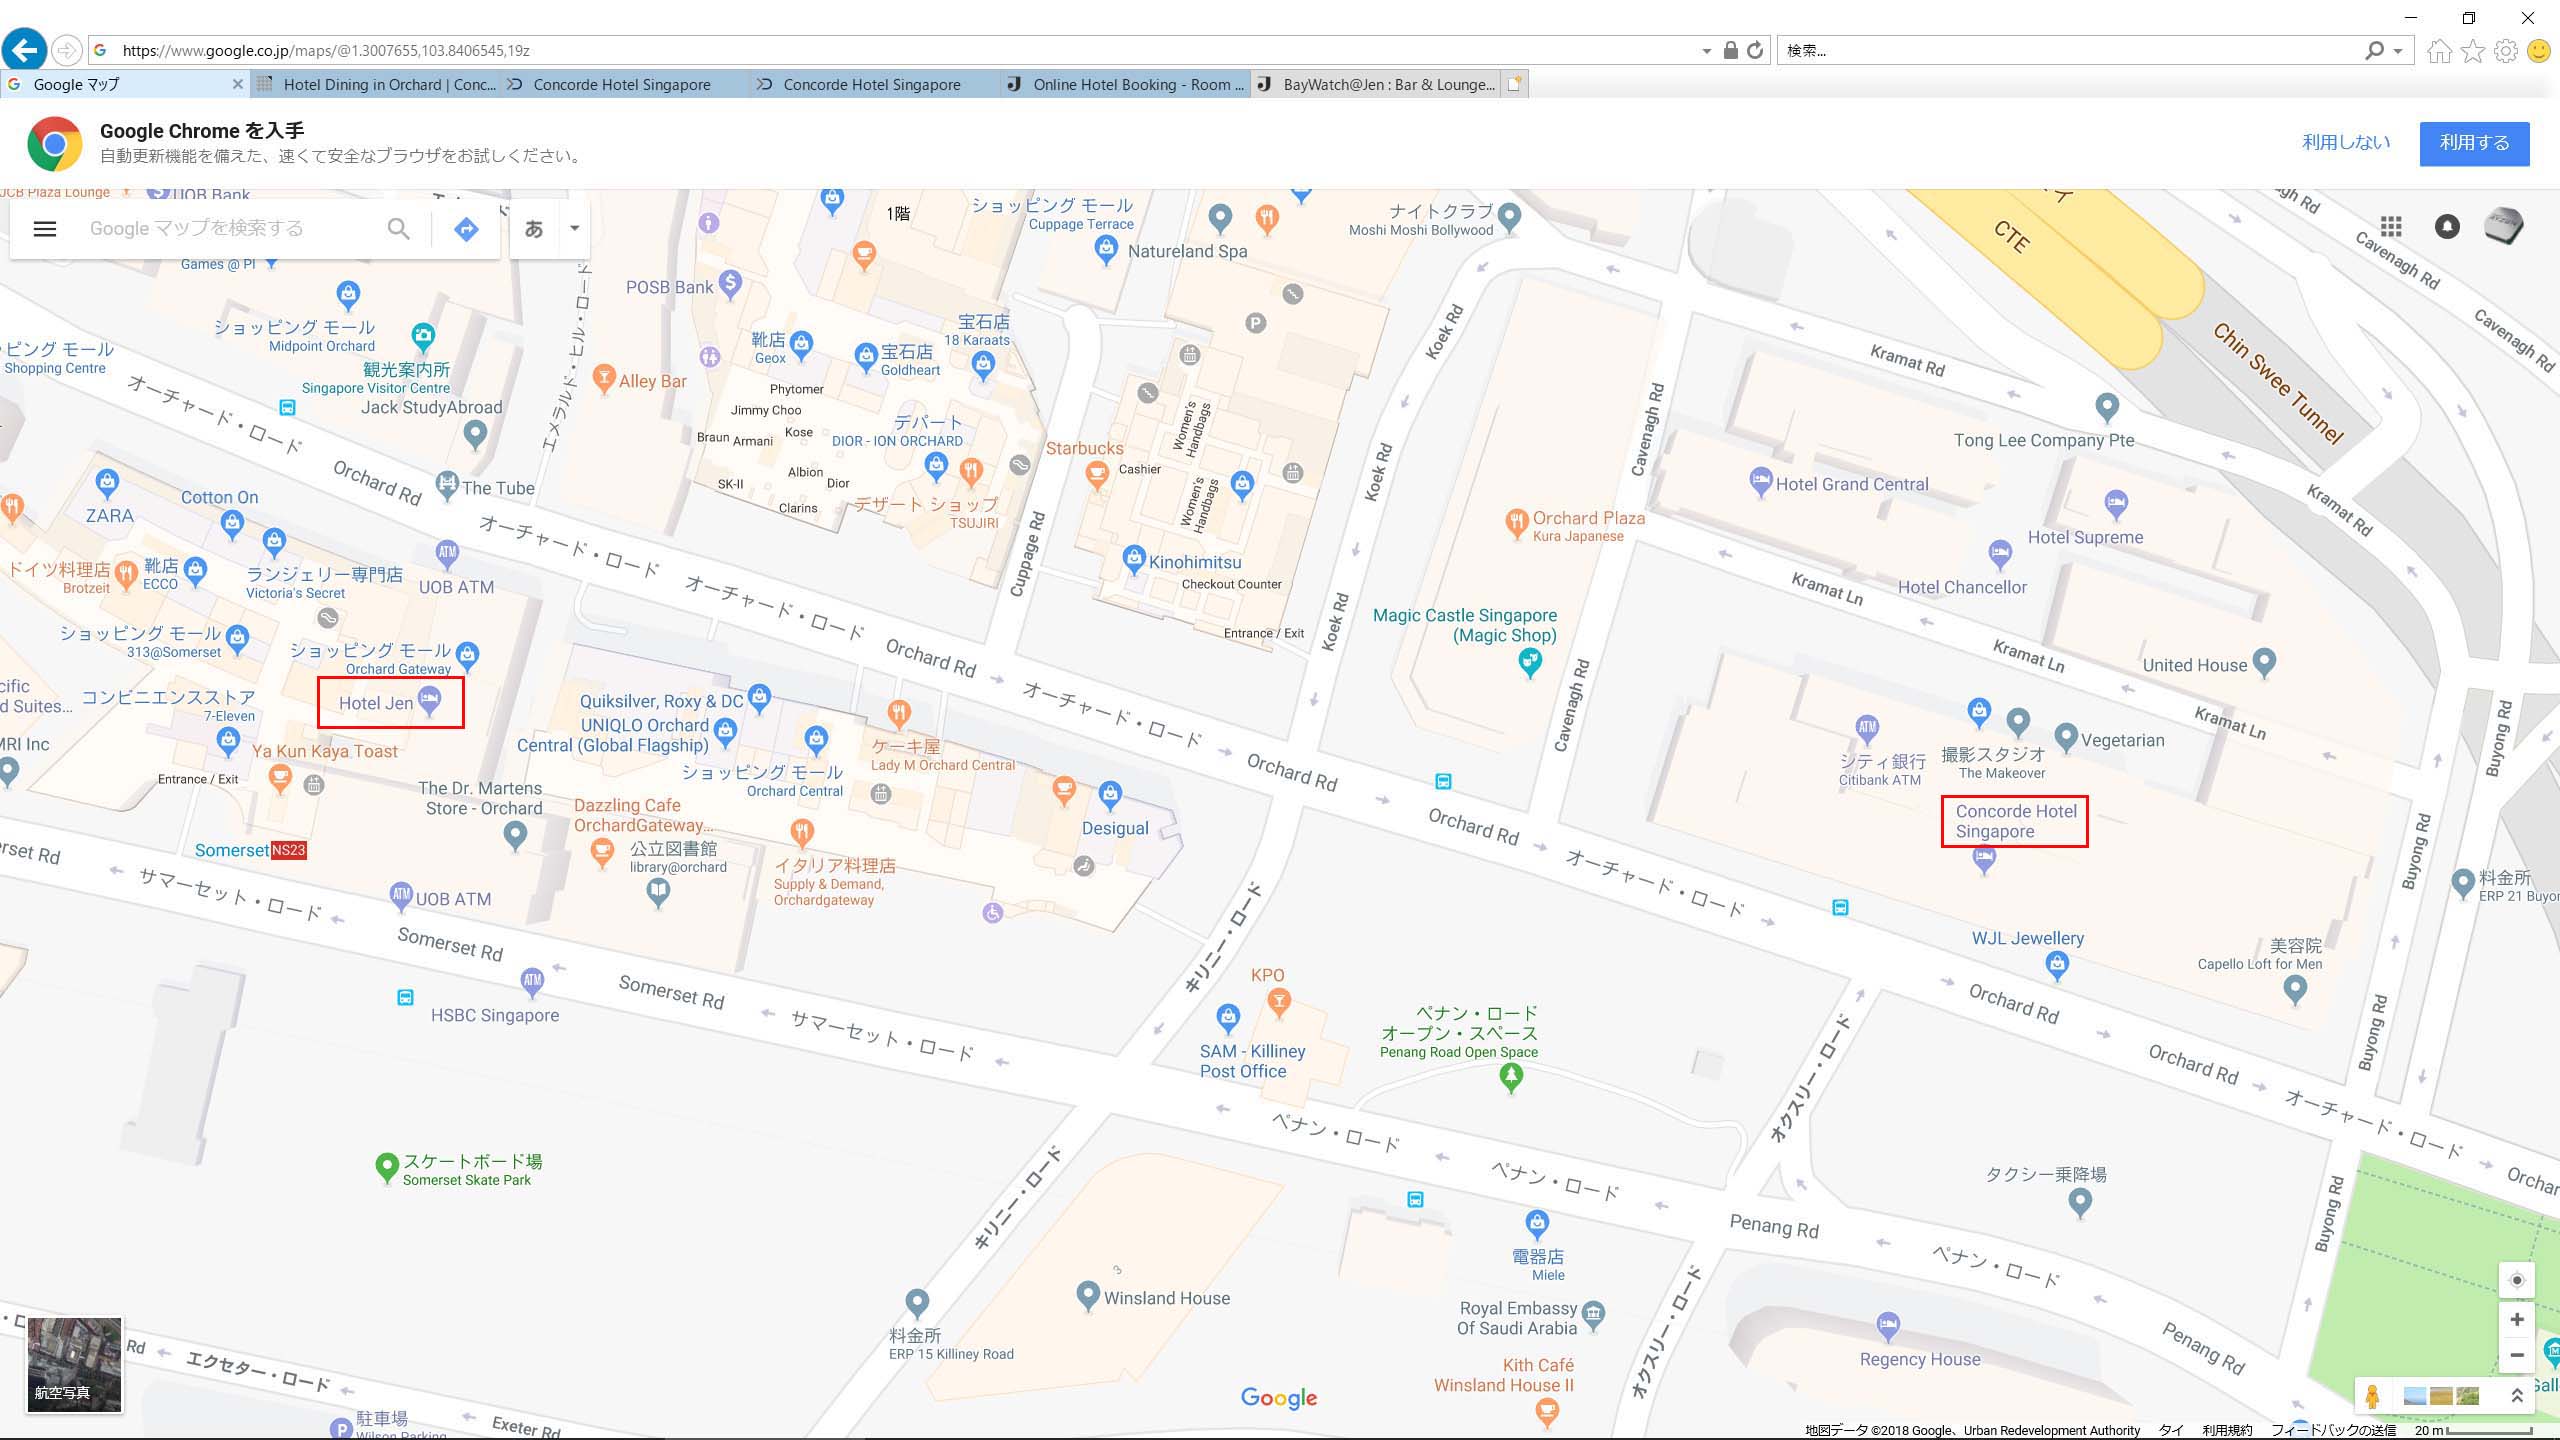Click the United House pin
This screenshot has width=2560, height=1440.
2265,662
